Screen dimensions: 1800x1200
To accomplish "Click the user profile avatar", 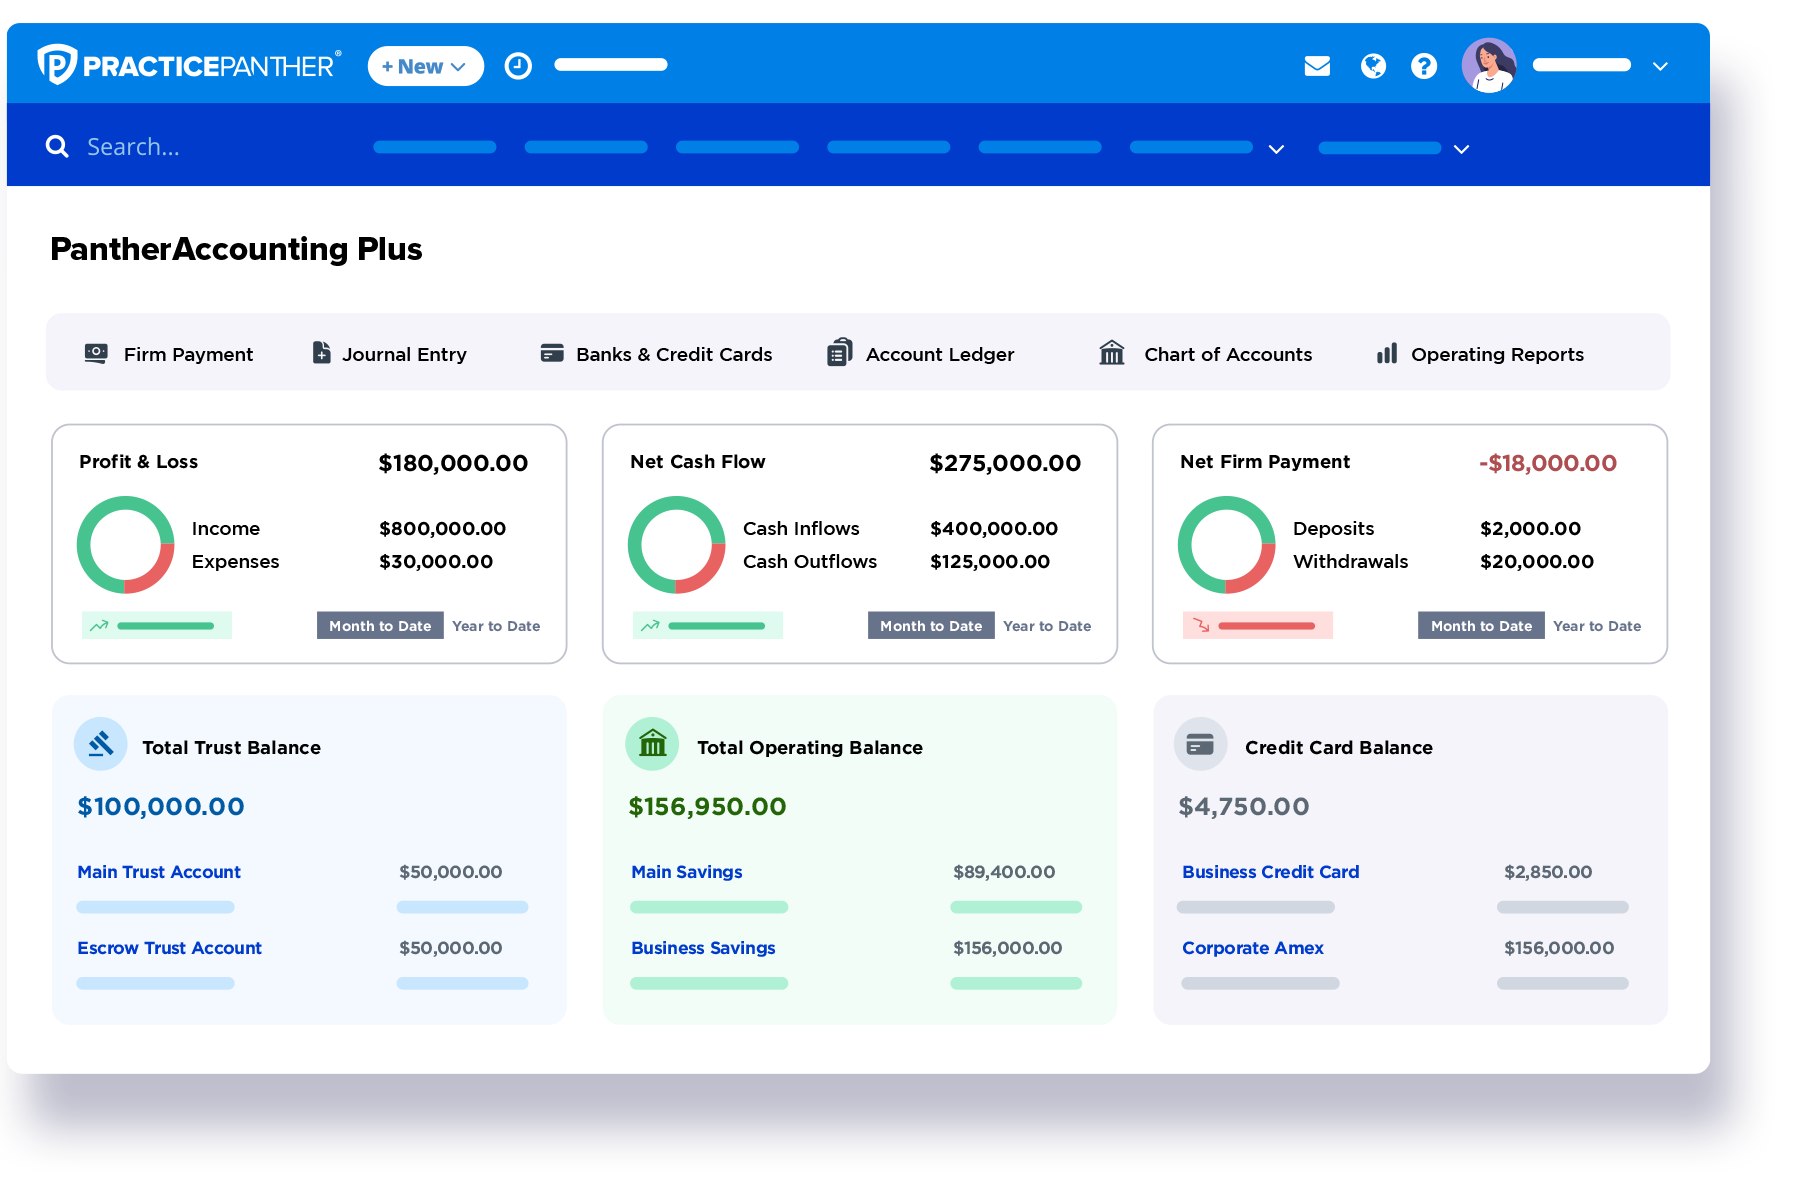I will (1489, 66).
